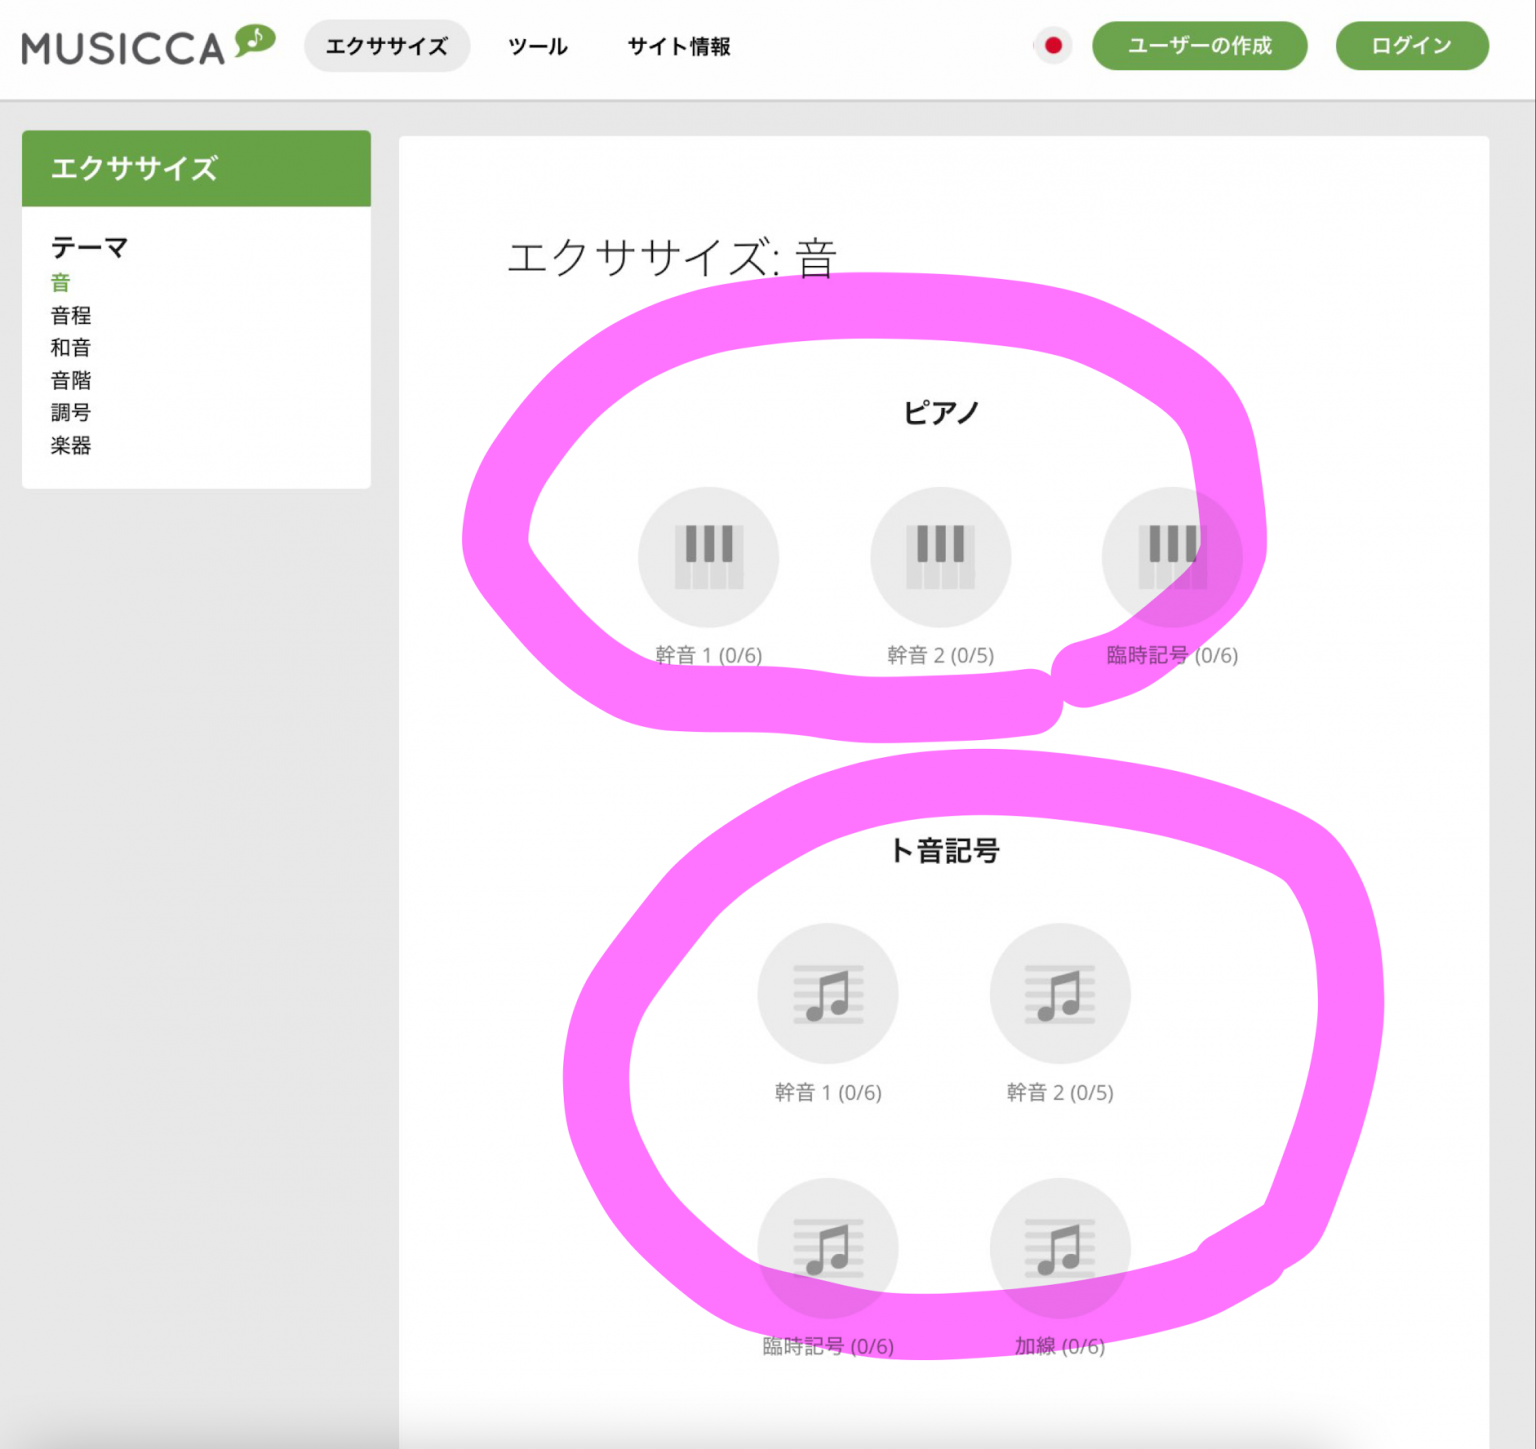Open the 和音 exercises link
This screenshot has width=1536, height=1449.
[x=71, y=348]
